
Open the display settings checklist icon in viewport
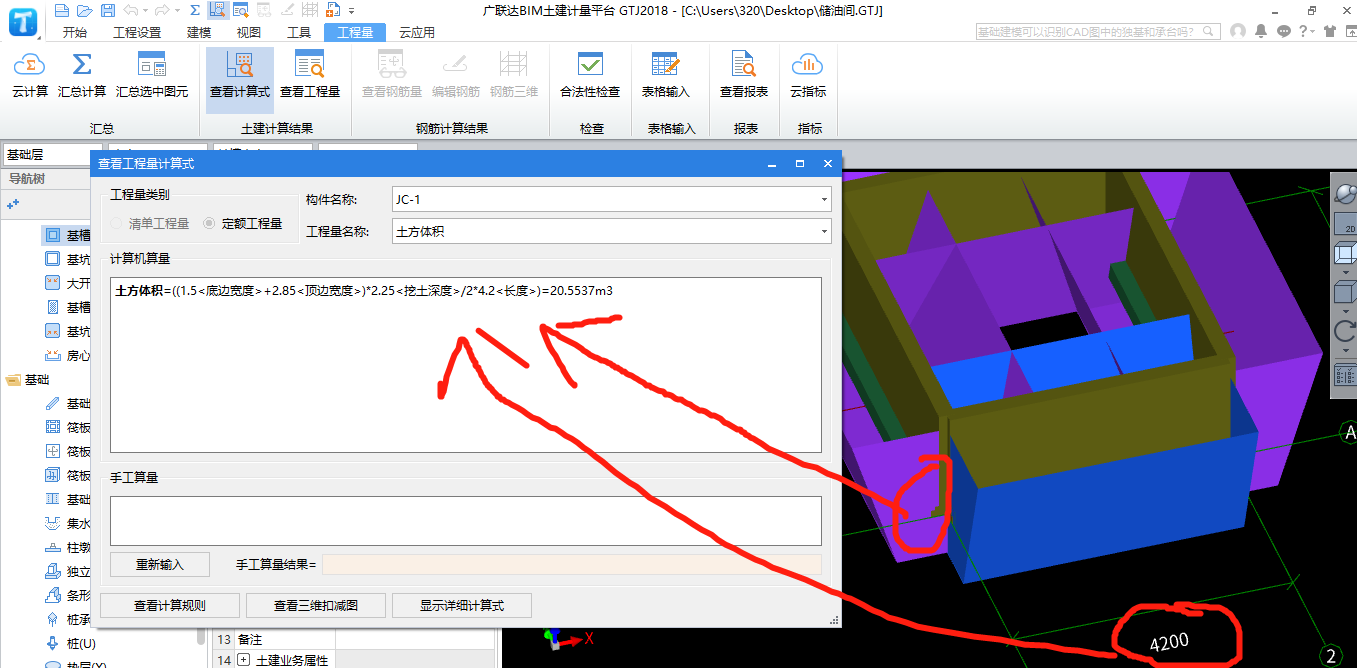click(1346, 375)
